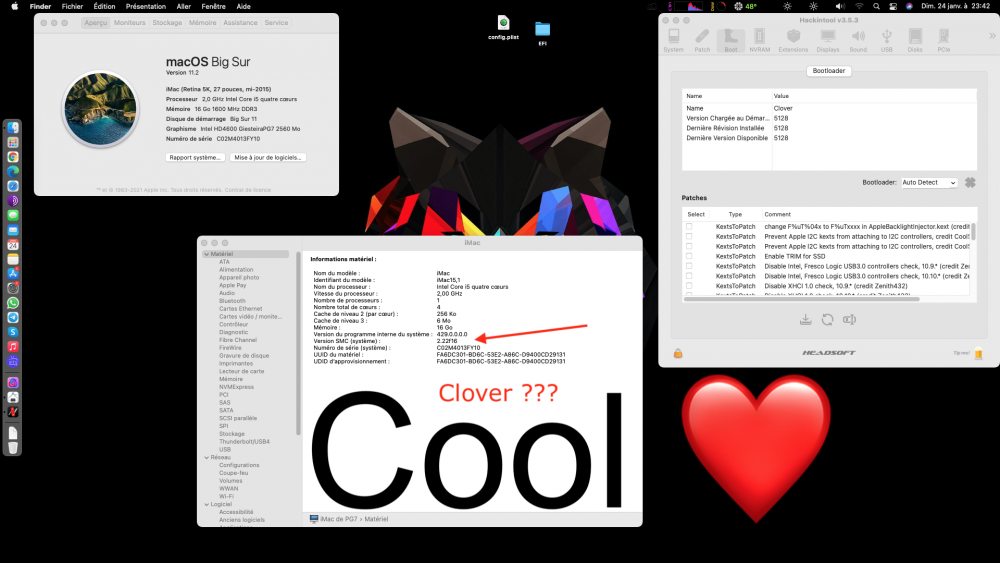Click the Rapport système button
Viewport: 1000px width, 563px height.
[195, 157]
